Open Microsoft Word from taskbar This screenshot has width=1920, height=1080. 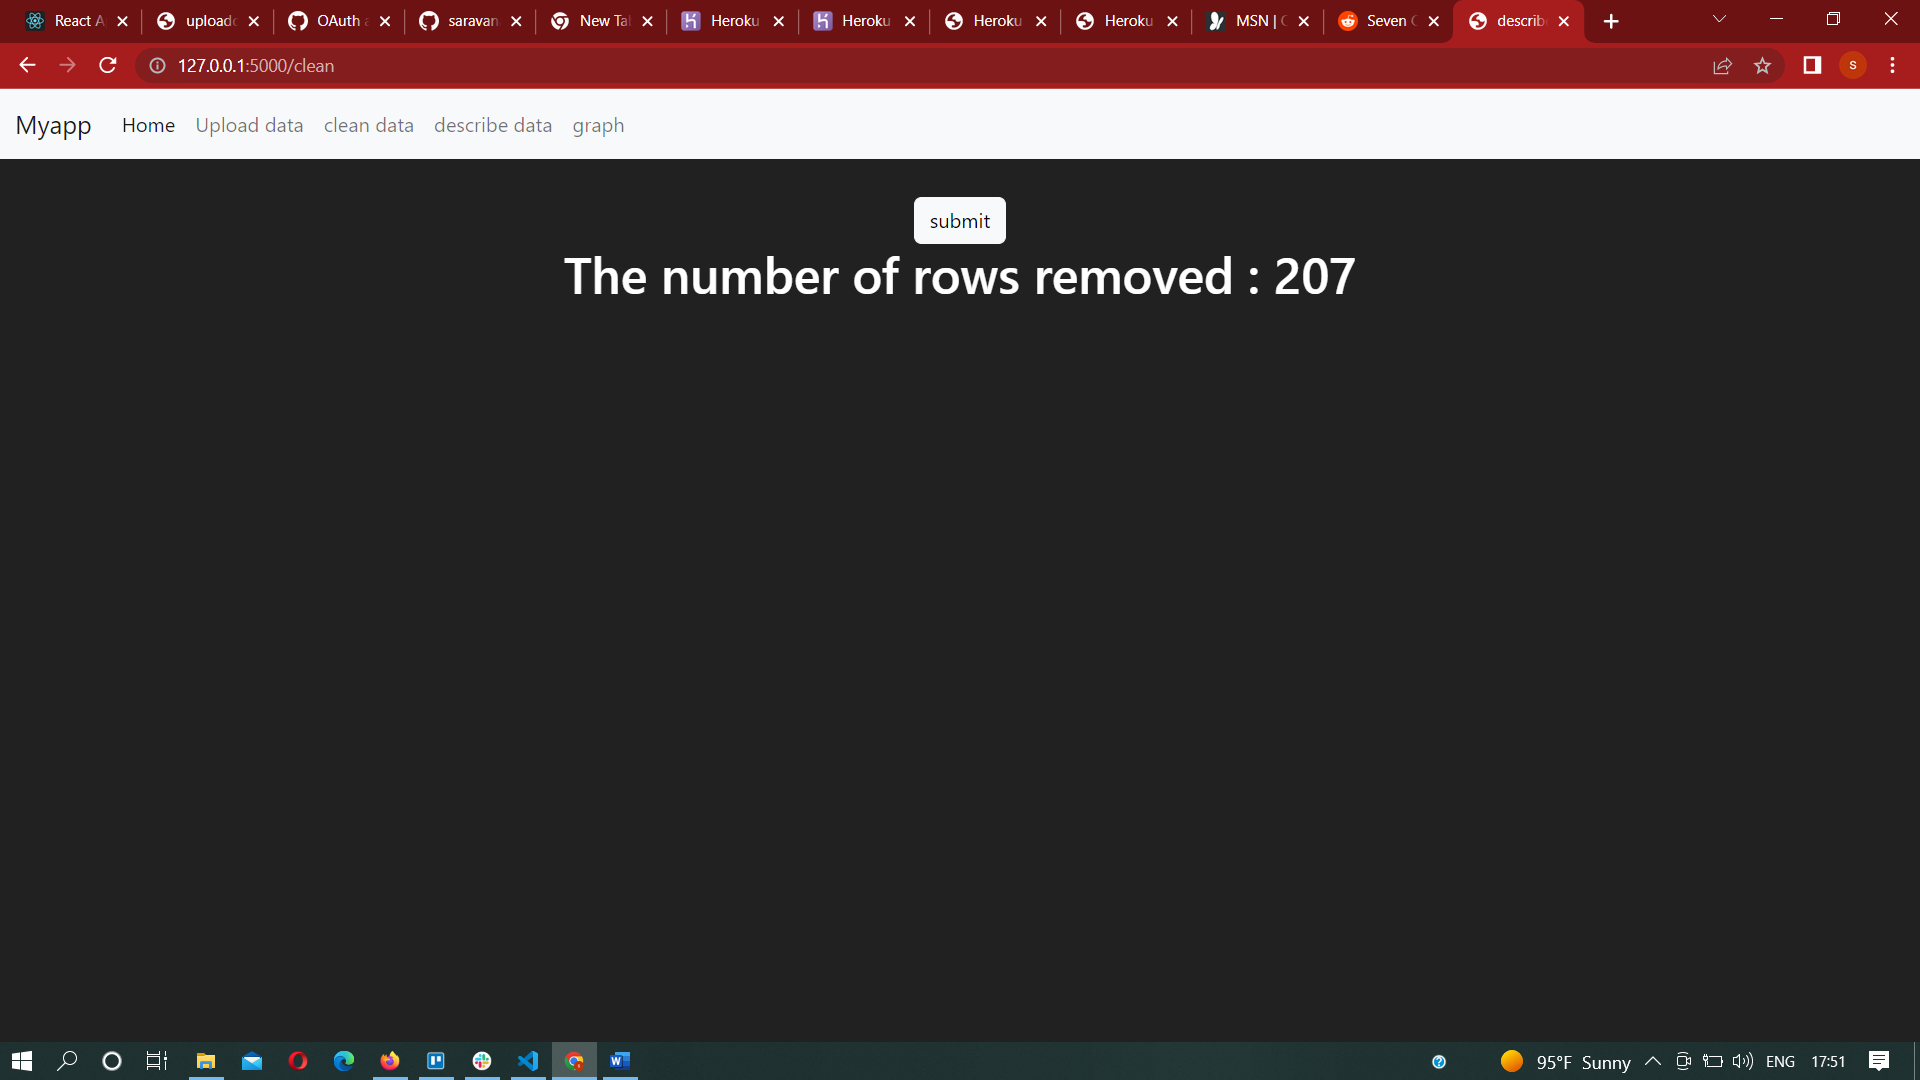620,1061
